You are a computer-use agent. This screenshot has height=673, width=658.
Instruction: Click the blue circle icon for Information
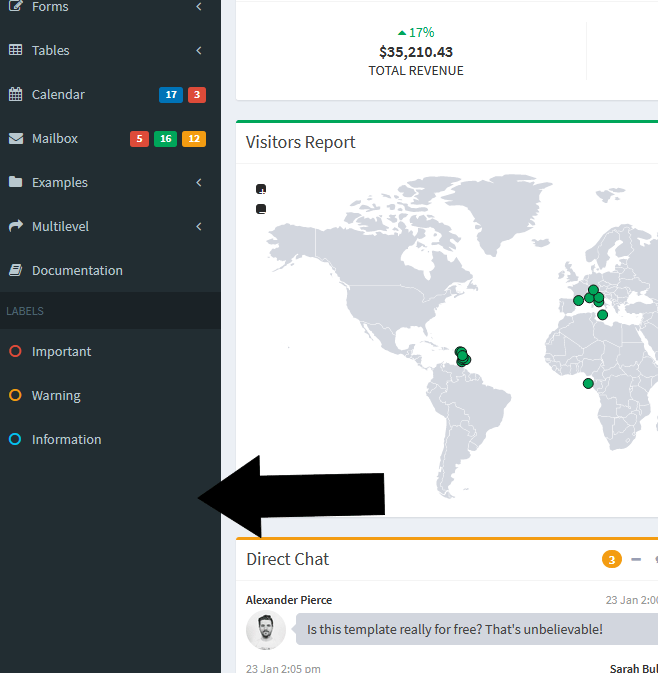15,439
